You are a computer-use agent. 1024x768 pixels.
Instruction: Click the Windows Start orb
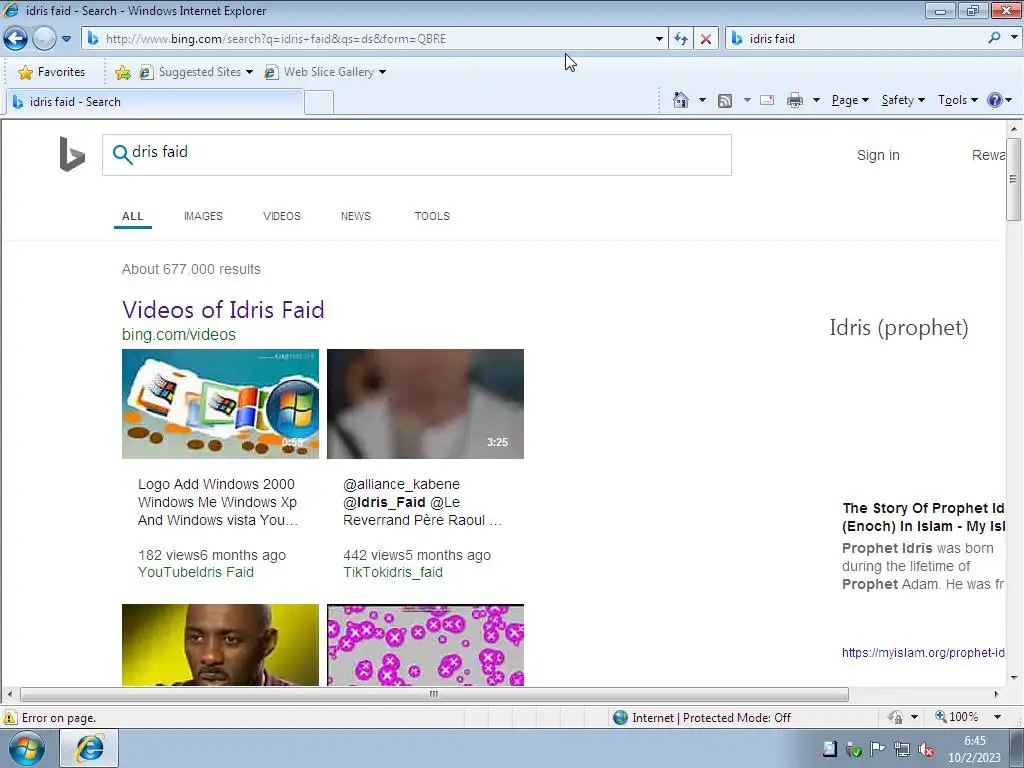tap(27, 749)
